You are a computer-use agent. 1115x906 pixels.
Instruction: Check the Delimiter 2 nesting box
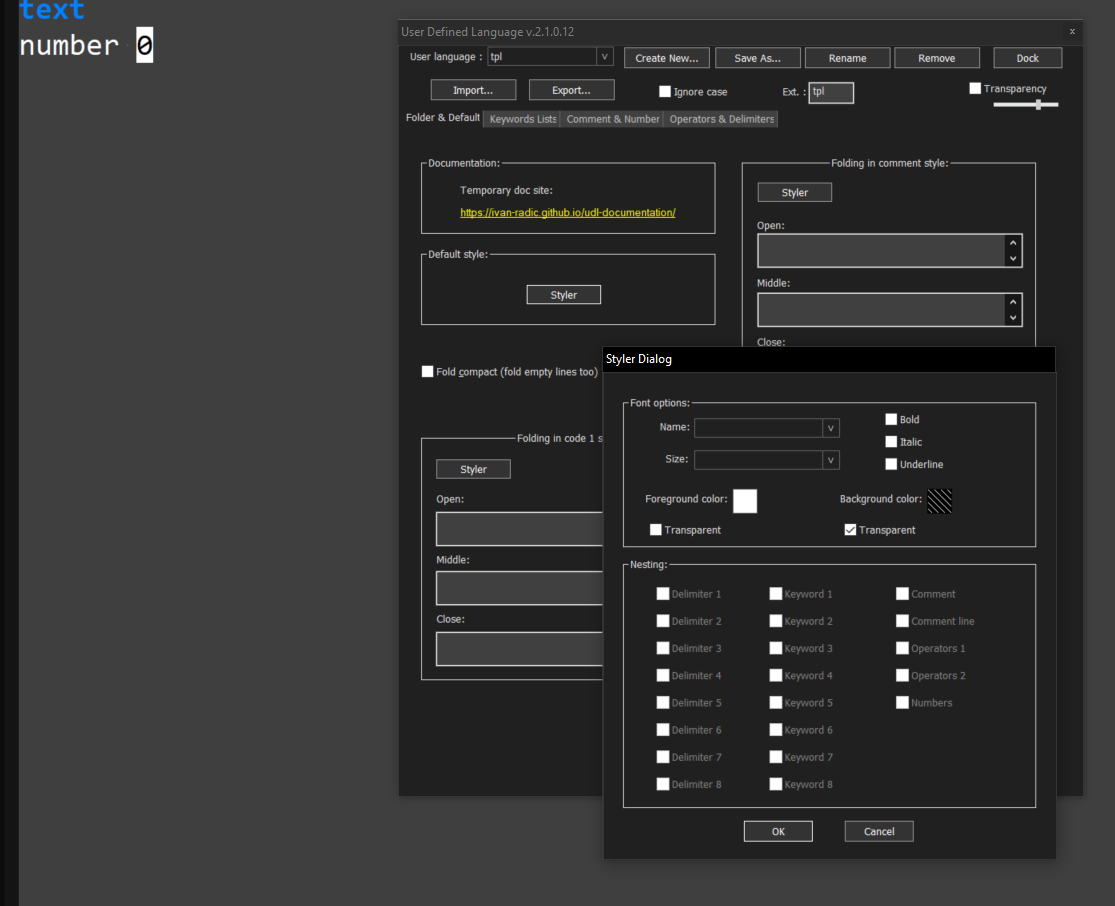tap(663, 621)
